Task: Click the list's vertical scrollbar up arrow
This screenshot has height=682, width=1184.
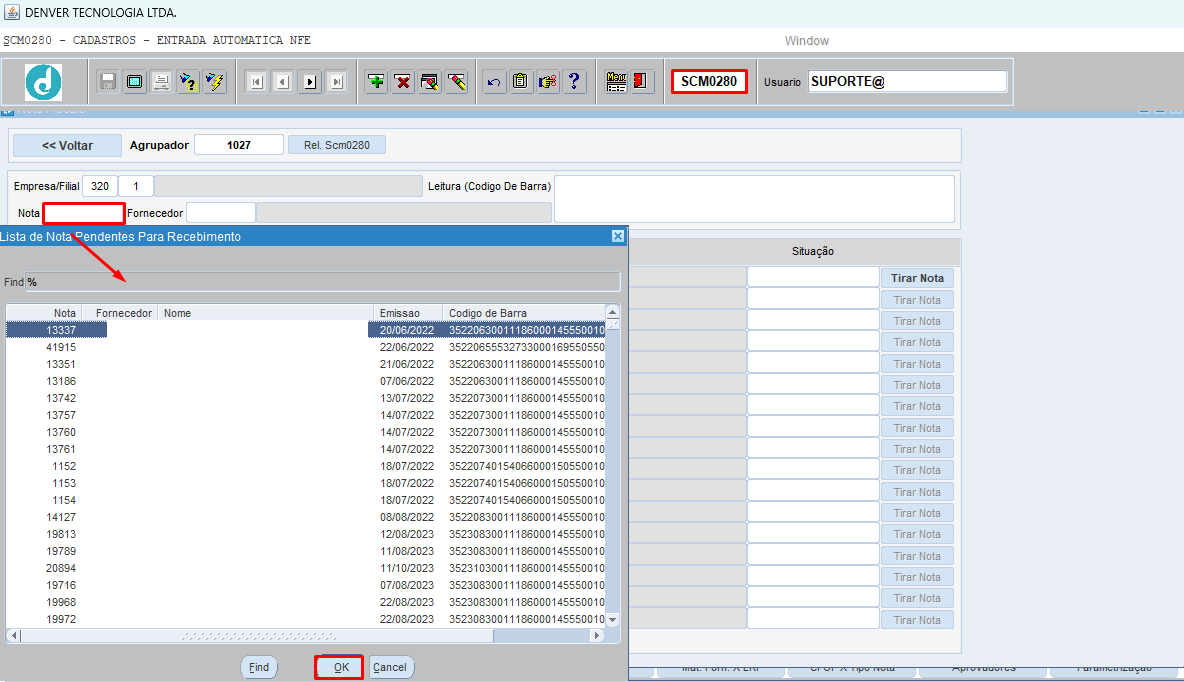Action: (x=612, y=312)
